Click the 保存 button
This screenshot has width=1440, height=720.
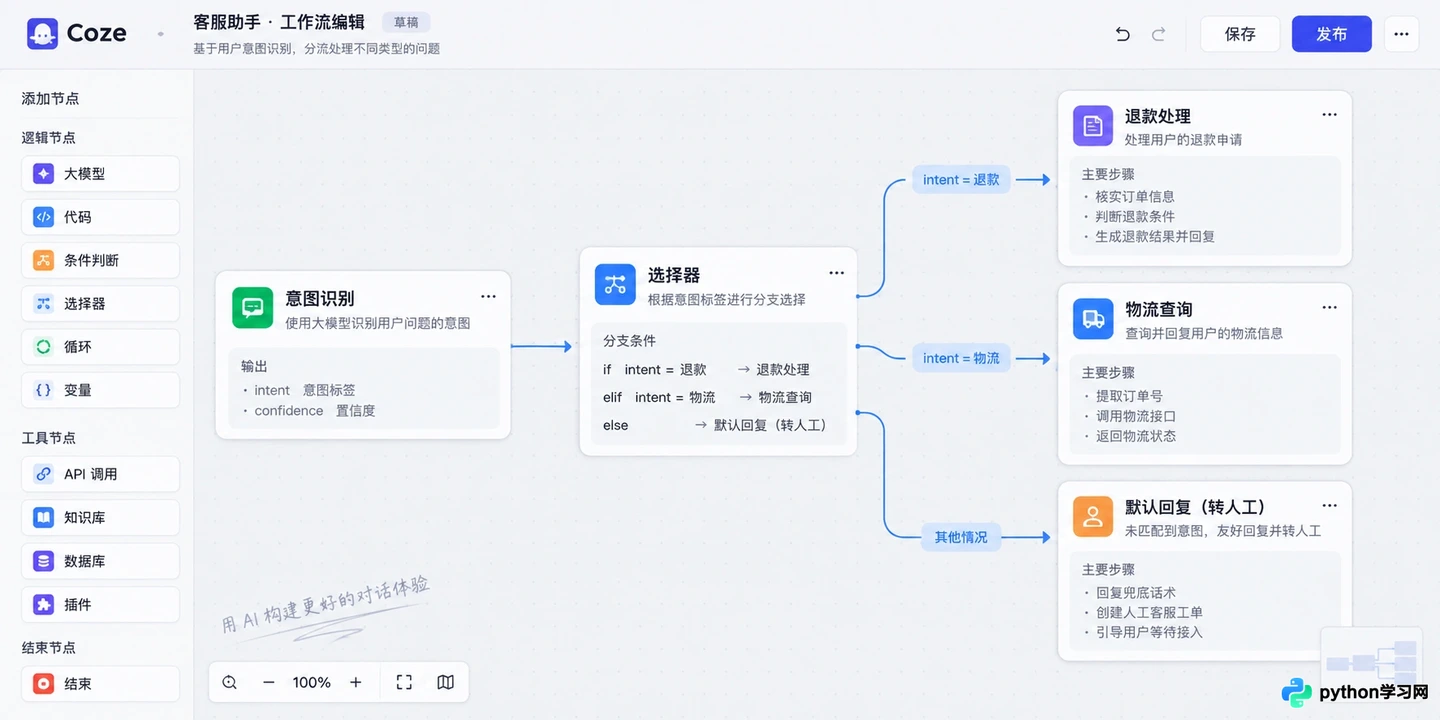[1240, 34]
